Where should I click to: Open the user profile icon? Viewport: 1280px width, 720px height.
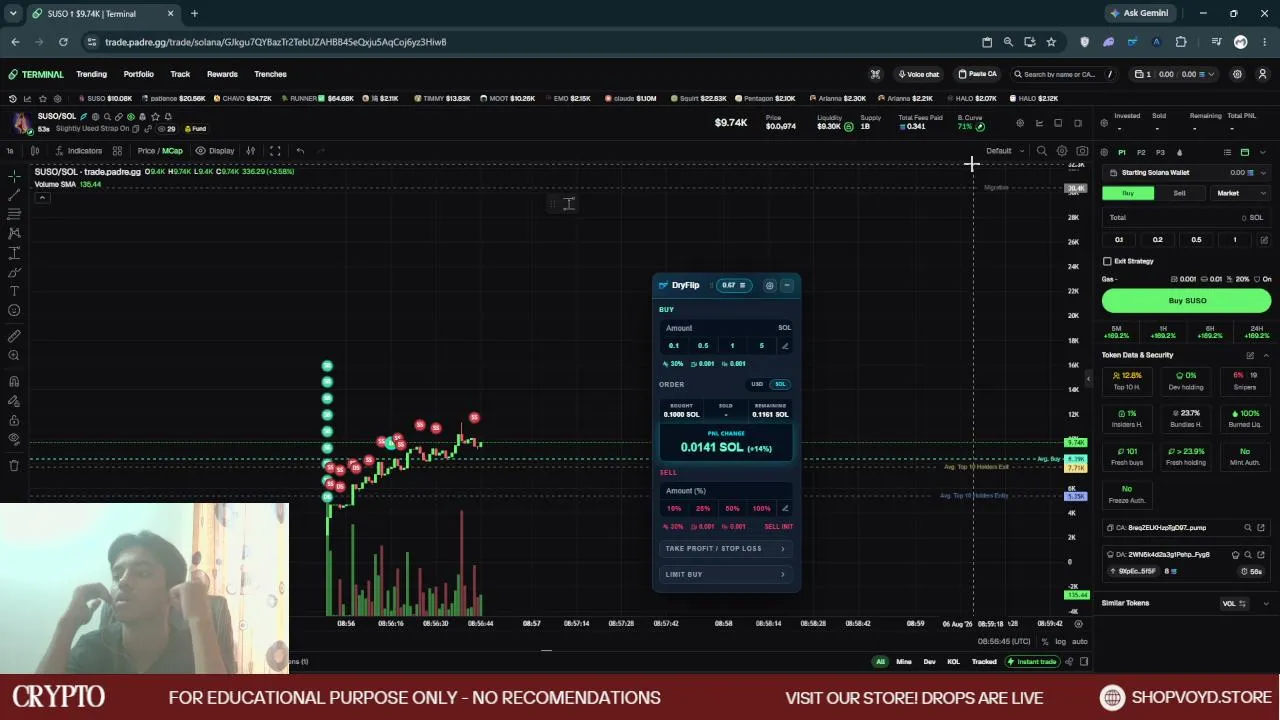pyautogui.click(x=1262, y=74)
